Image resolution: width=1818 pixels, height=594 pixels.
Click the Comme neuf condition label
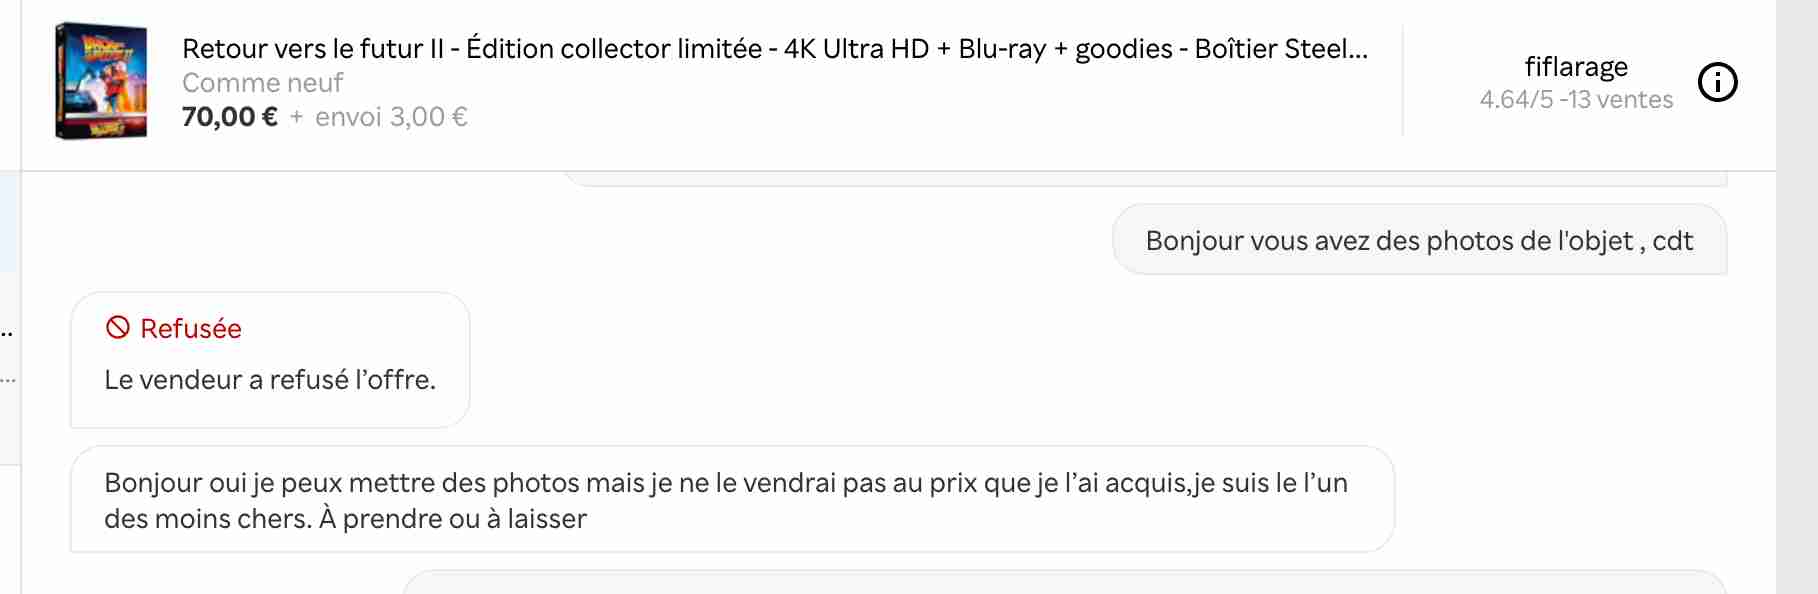(262, 83)
